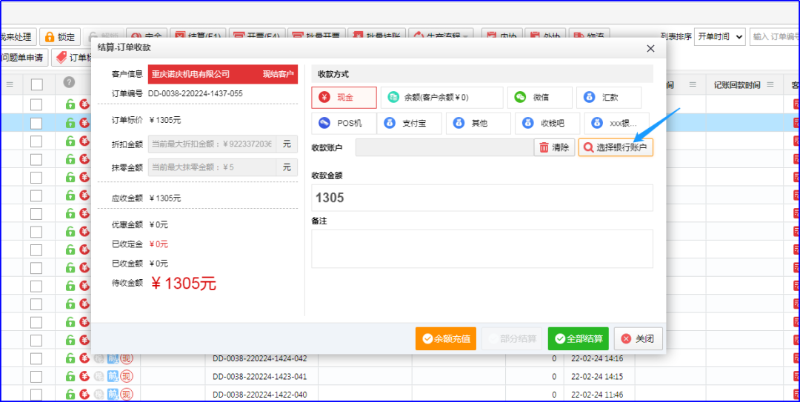Viewport: 800px width, 402px height.
Task: Check the row checkbox for order DD-0038-220224-1423-041
Action: pos(37,377)
